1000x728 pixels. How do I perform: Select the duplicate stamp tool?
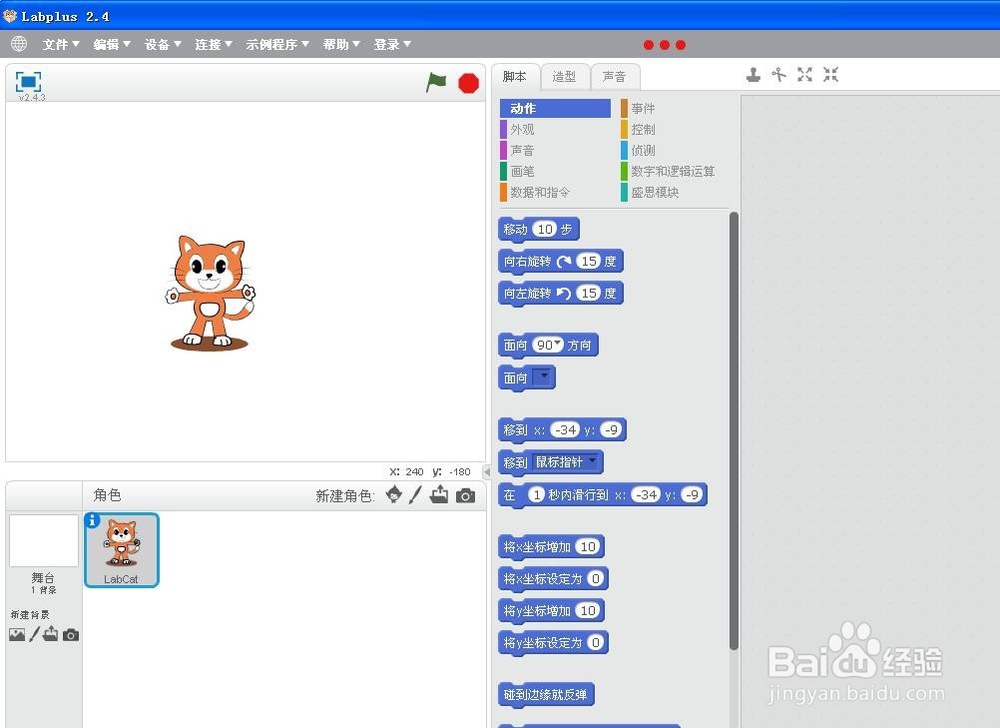pos(753,75)
